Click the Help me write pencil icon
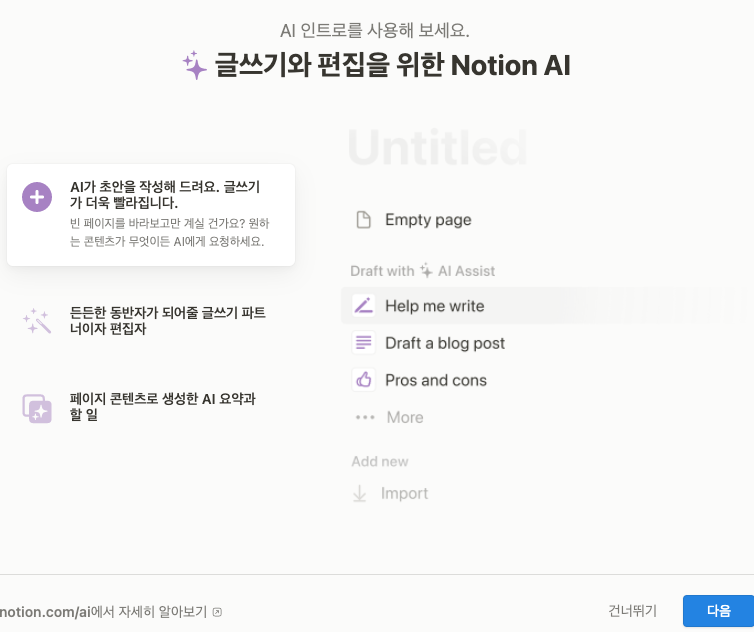Viewport: 754px width, 632px height. (364, 306)
